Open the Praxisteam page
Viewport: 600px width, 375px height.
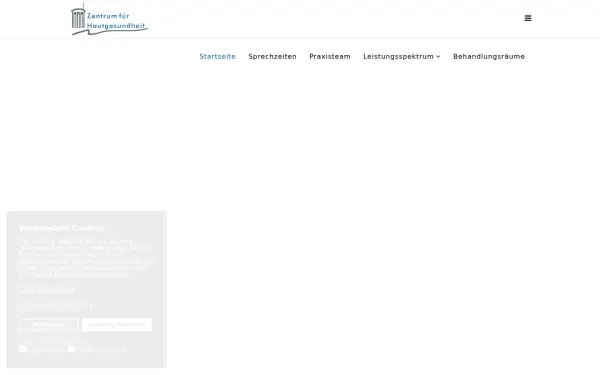pyautogui.click(x=330, y=56)
